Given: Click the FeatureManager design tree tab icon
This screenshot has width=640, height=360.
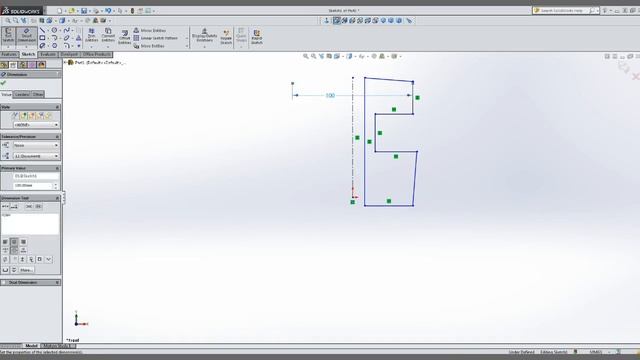Looking at the screenshot, I should click(4, 64).
